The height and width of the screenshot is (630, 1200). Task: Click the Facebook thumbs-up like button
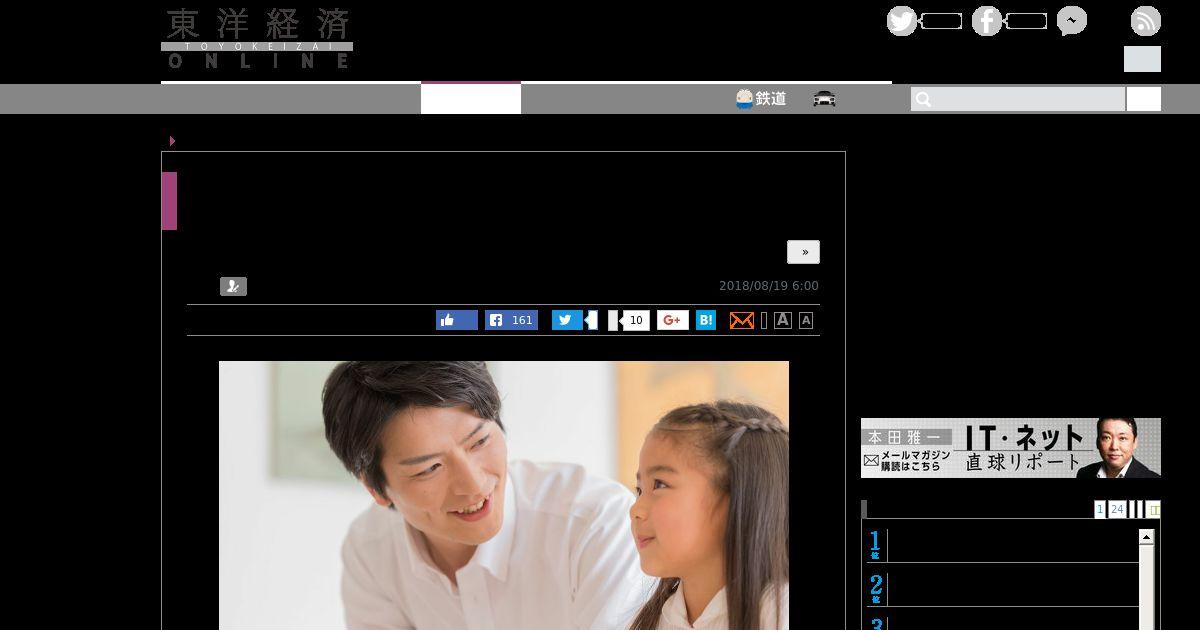click(x=457, y=320)
